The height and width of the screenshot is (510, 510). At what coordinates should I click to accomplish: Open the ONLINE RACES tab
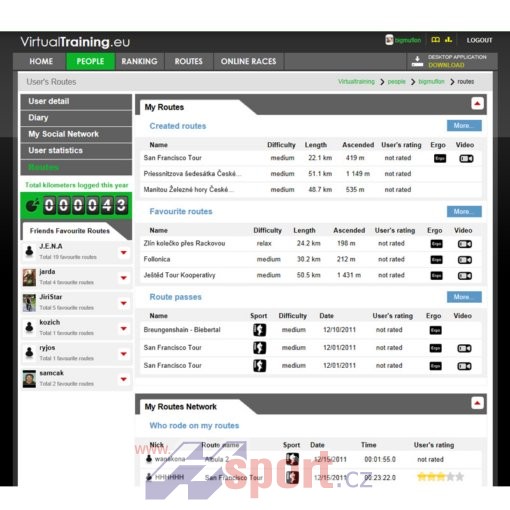(248, 61)
